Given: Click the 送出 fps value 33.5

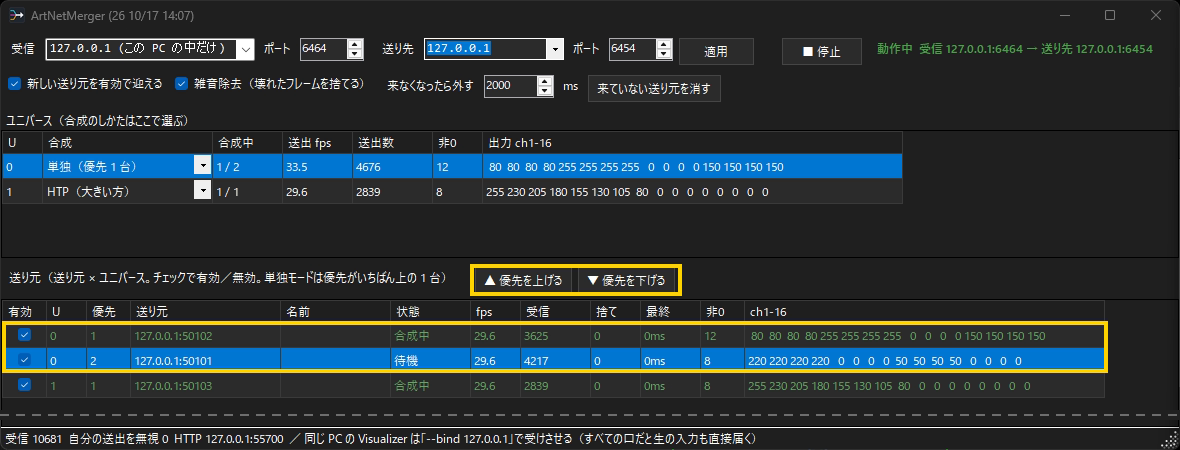Looking at the screenshot, I should [318, 166].
